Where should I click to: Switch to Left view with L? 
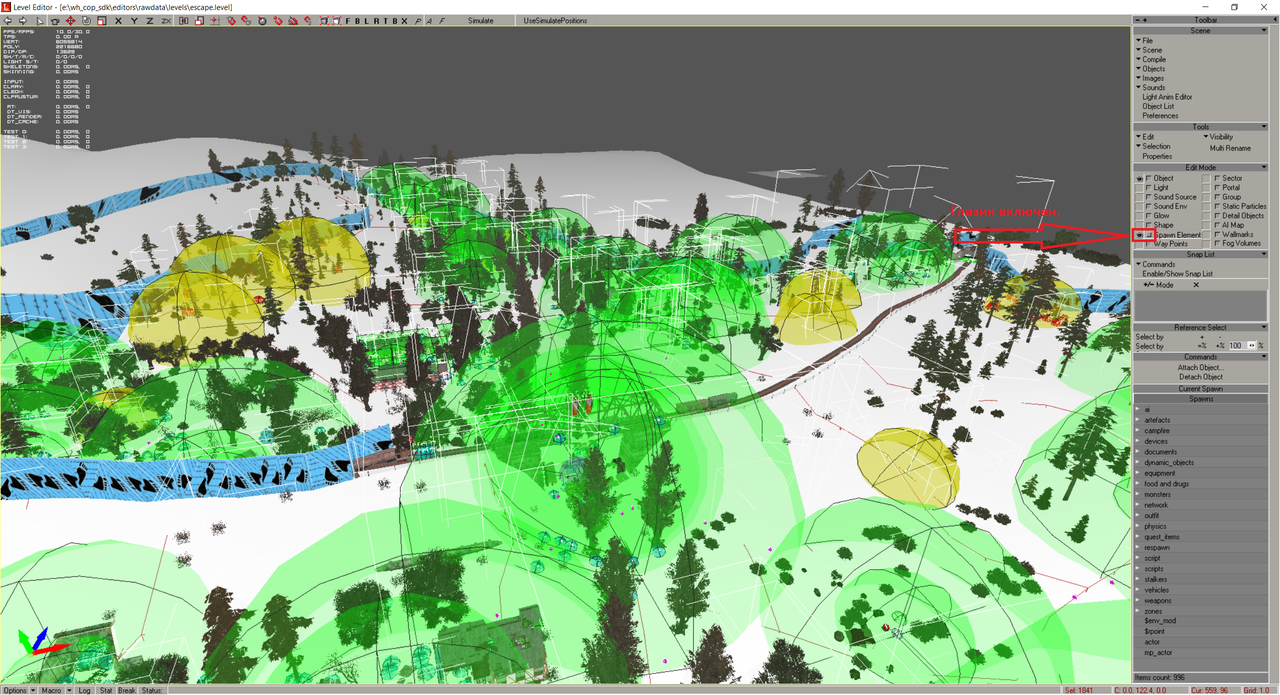coord(366,20)
